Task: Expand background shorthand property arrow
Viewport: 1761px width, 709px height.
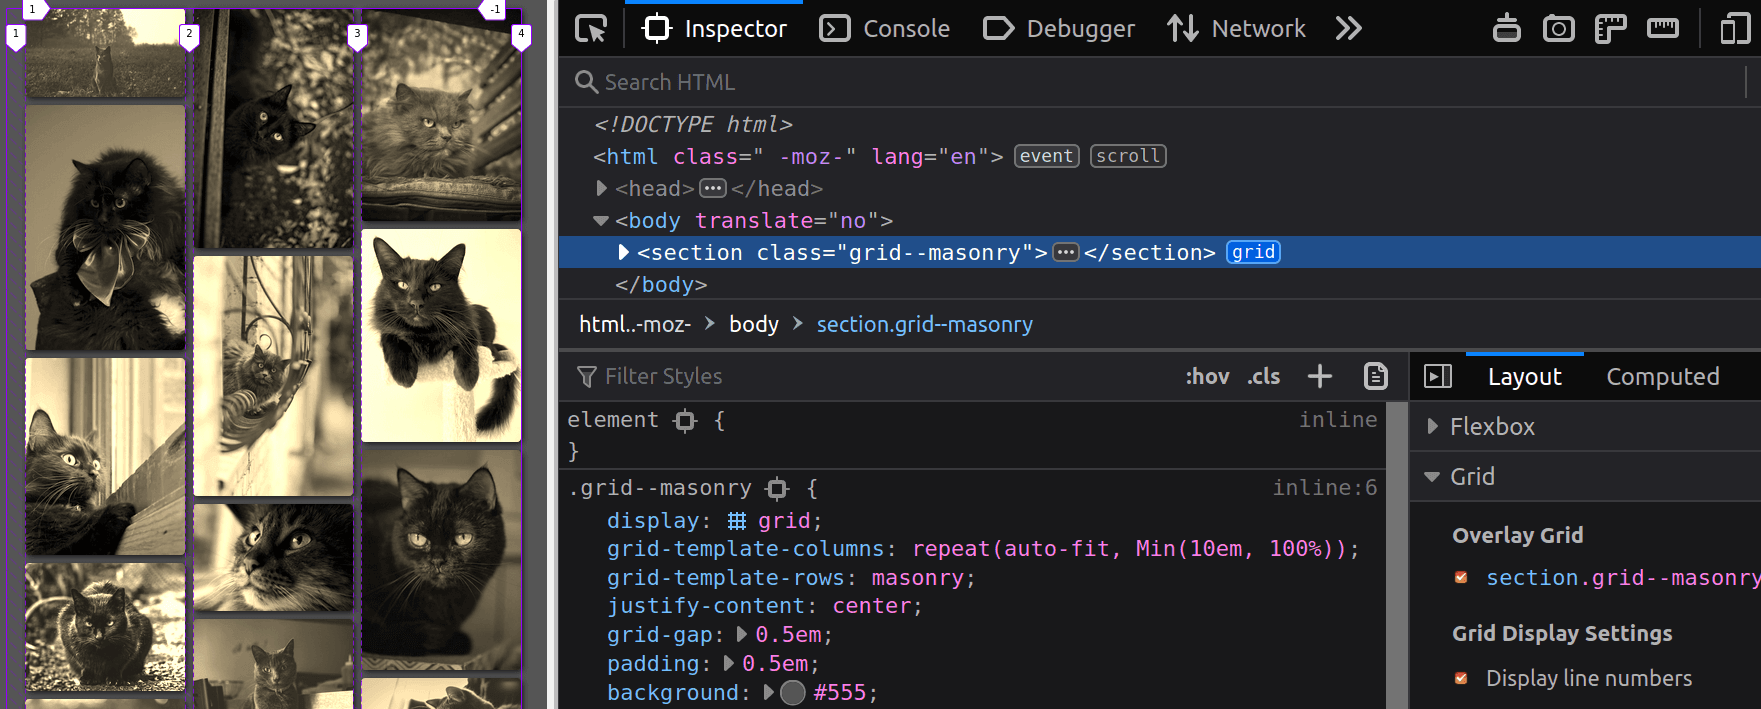Action: 768,692
